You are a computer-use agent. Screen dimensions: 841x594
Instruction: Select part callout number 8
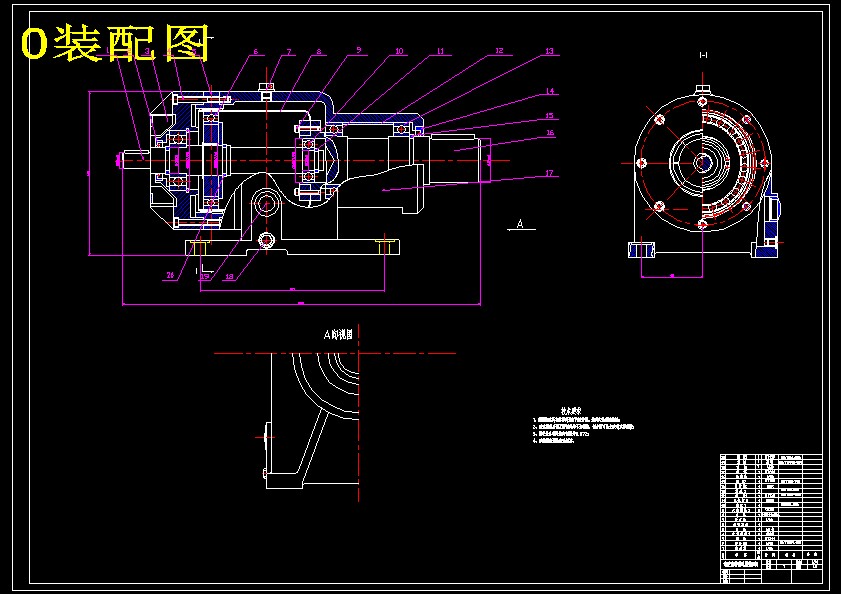(x=319, y=52)
